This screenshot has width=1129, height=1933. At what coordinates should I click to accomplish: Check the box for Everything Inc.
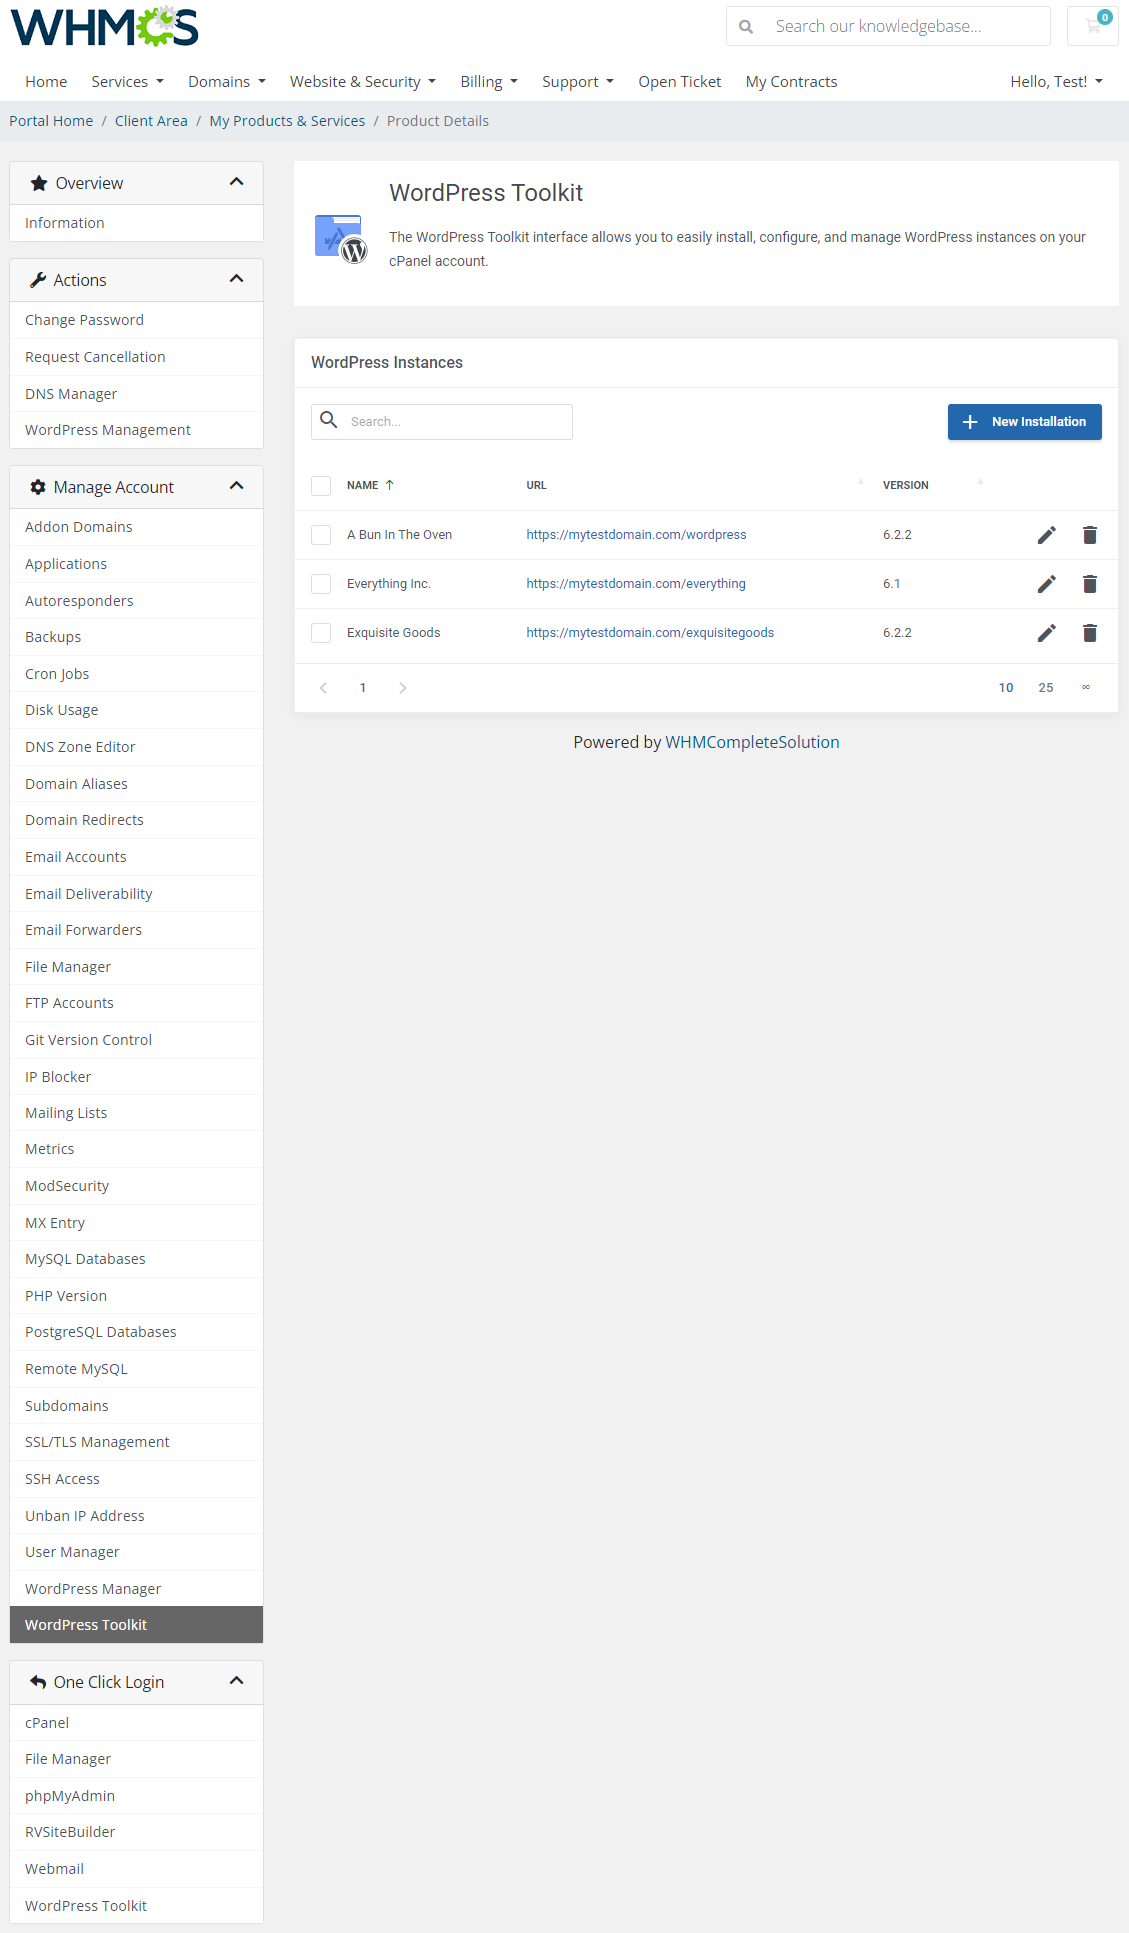pyautogui.click(x=321, y=584)
